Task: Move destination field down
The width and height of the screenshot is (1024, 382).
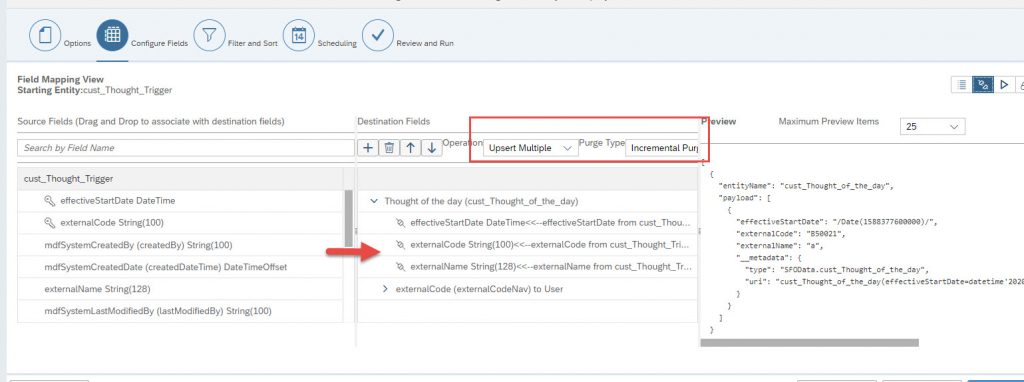Action: tap(431, 148)
